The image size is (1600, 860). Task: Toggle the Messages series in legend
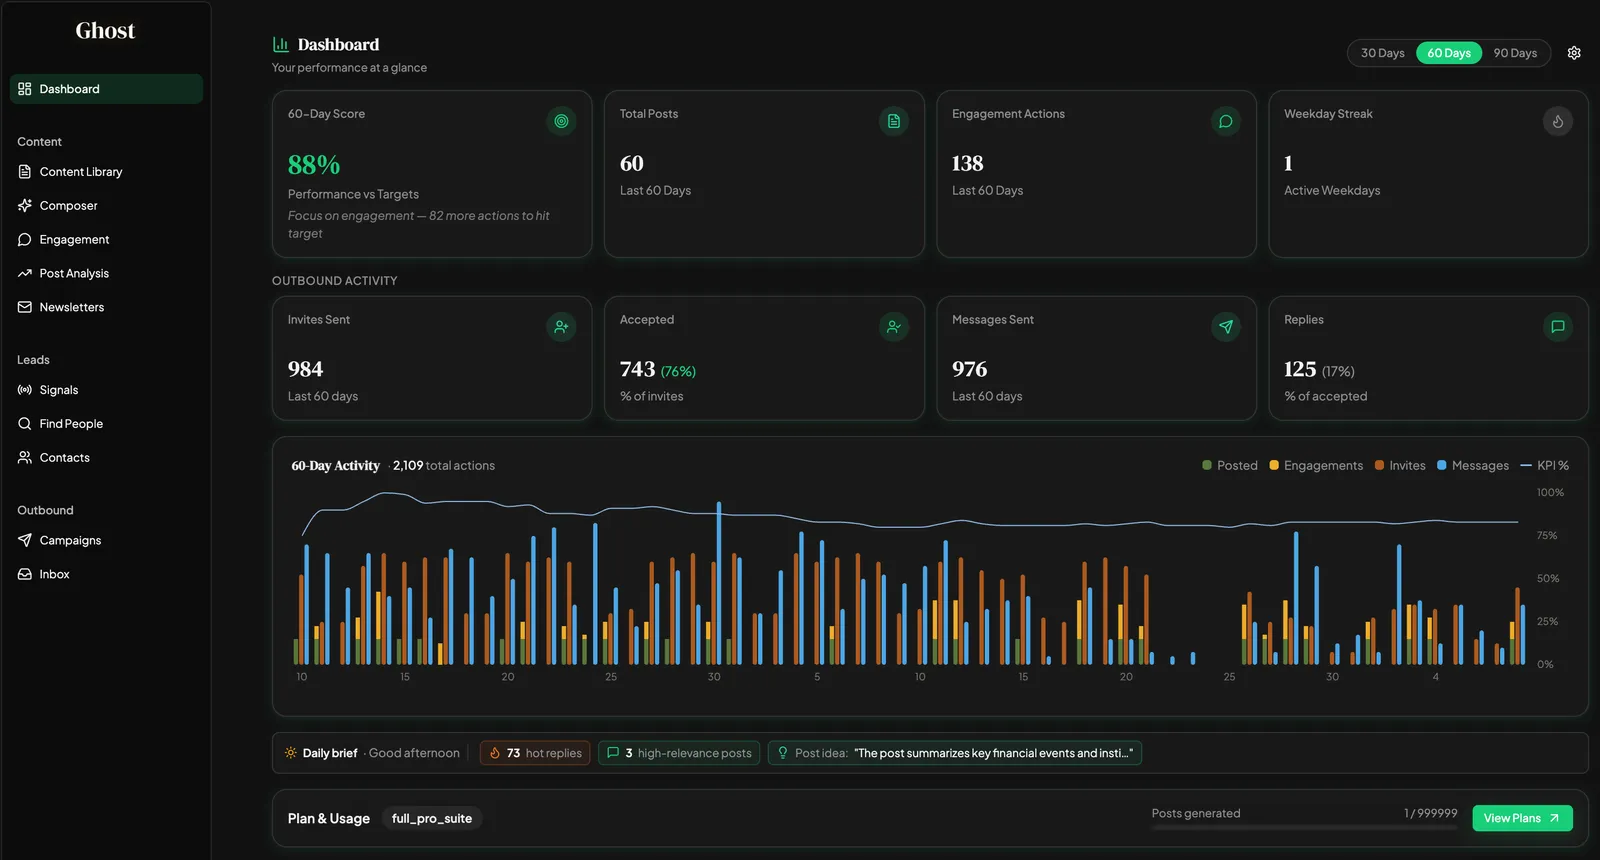coord(1473,466)
